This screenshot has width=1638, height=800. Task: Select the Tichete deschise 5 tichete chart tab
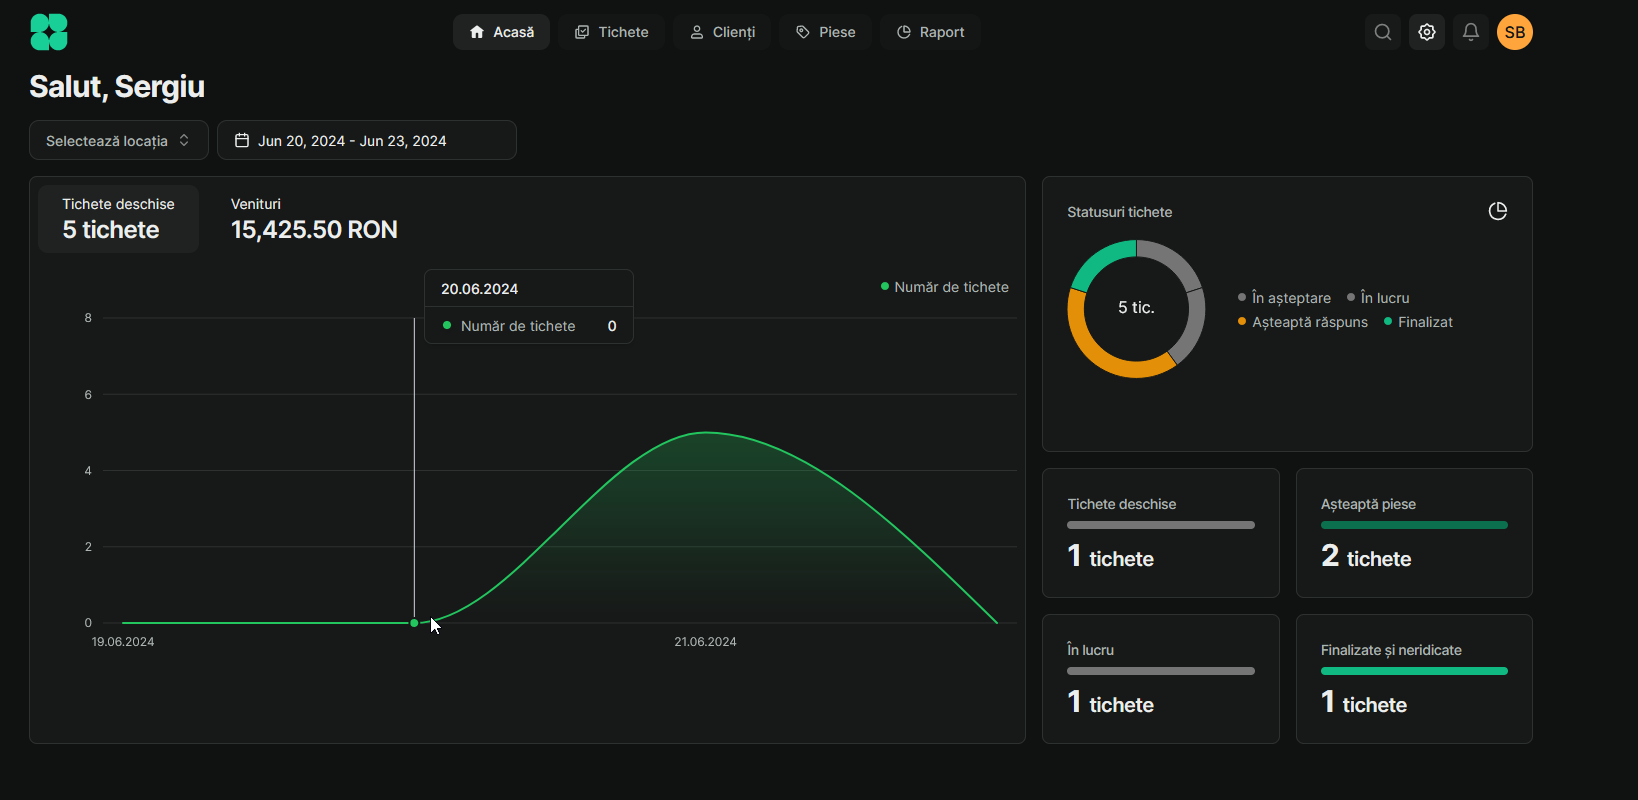pos(118,219)
